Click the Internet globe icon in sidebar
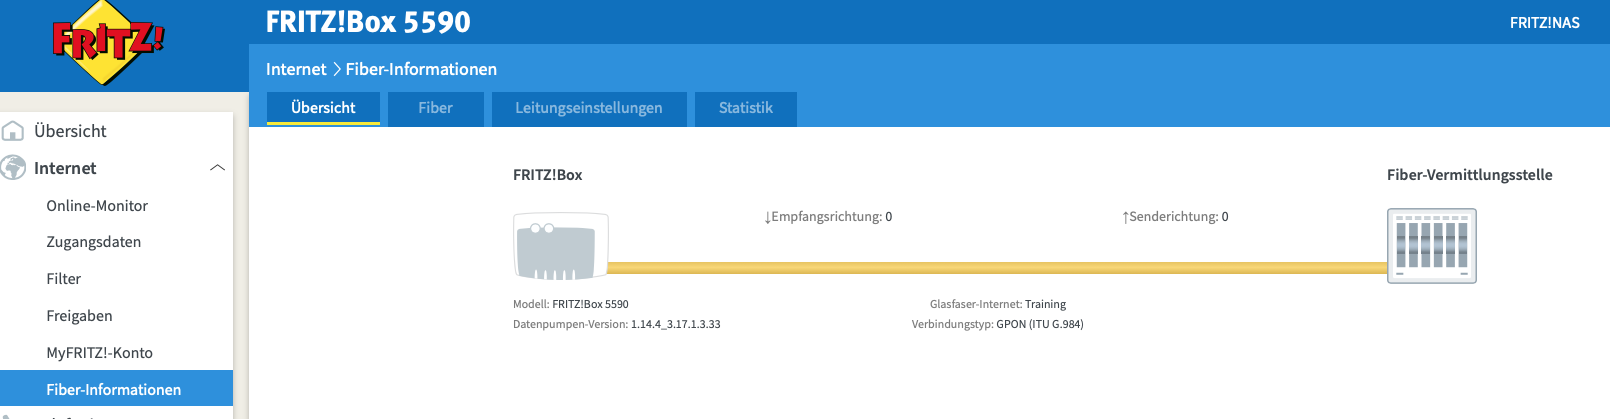The image size is (1610, 419). (x=13, y=168)
